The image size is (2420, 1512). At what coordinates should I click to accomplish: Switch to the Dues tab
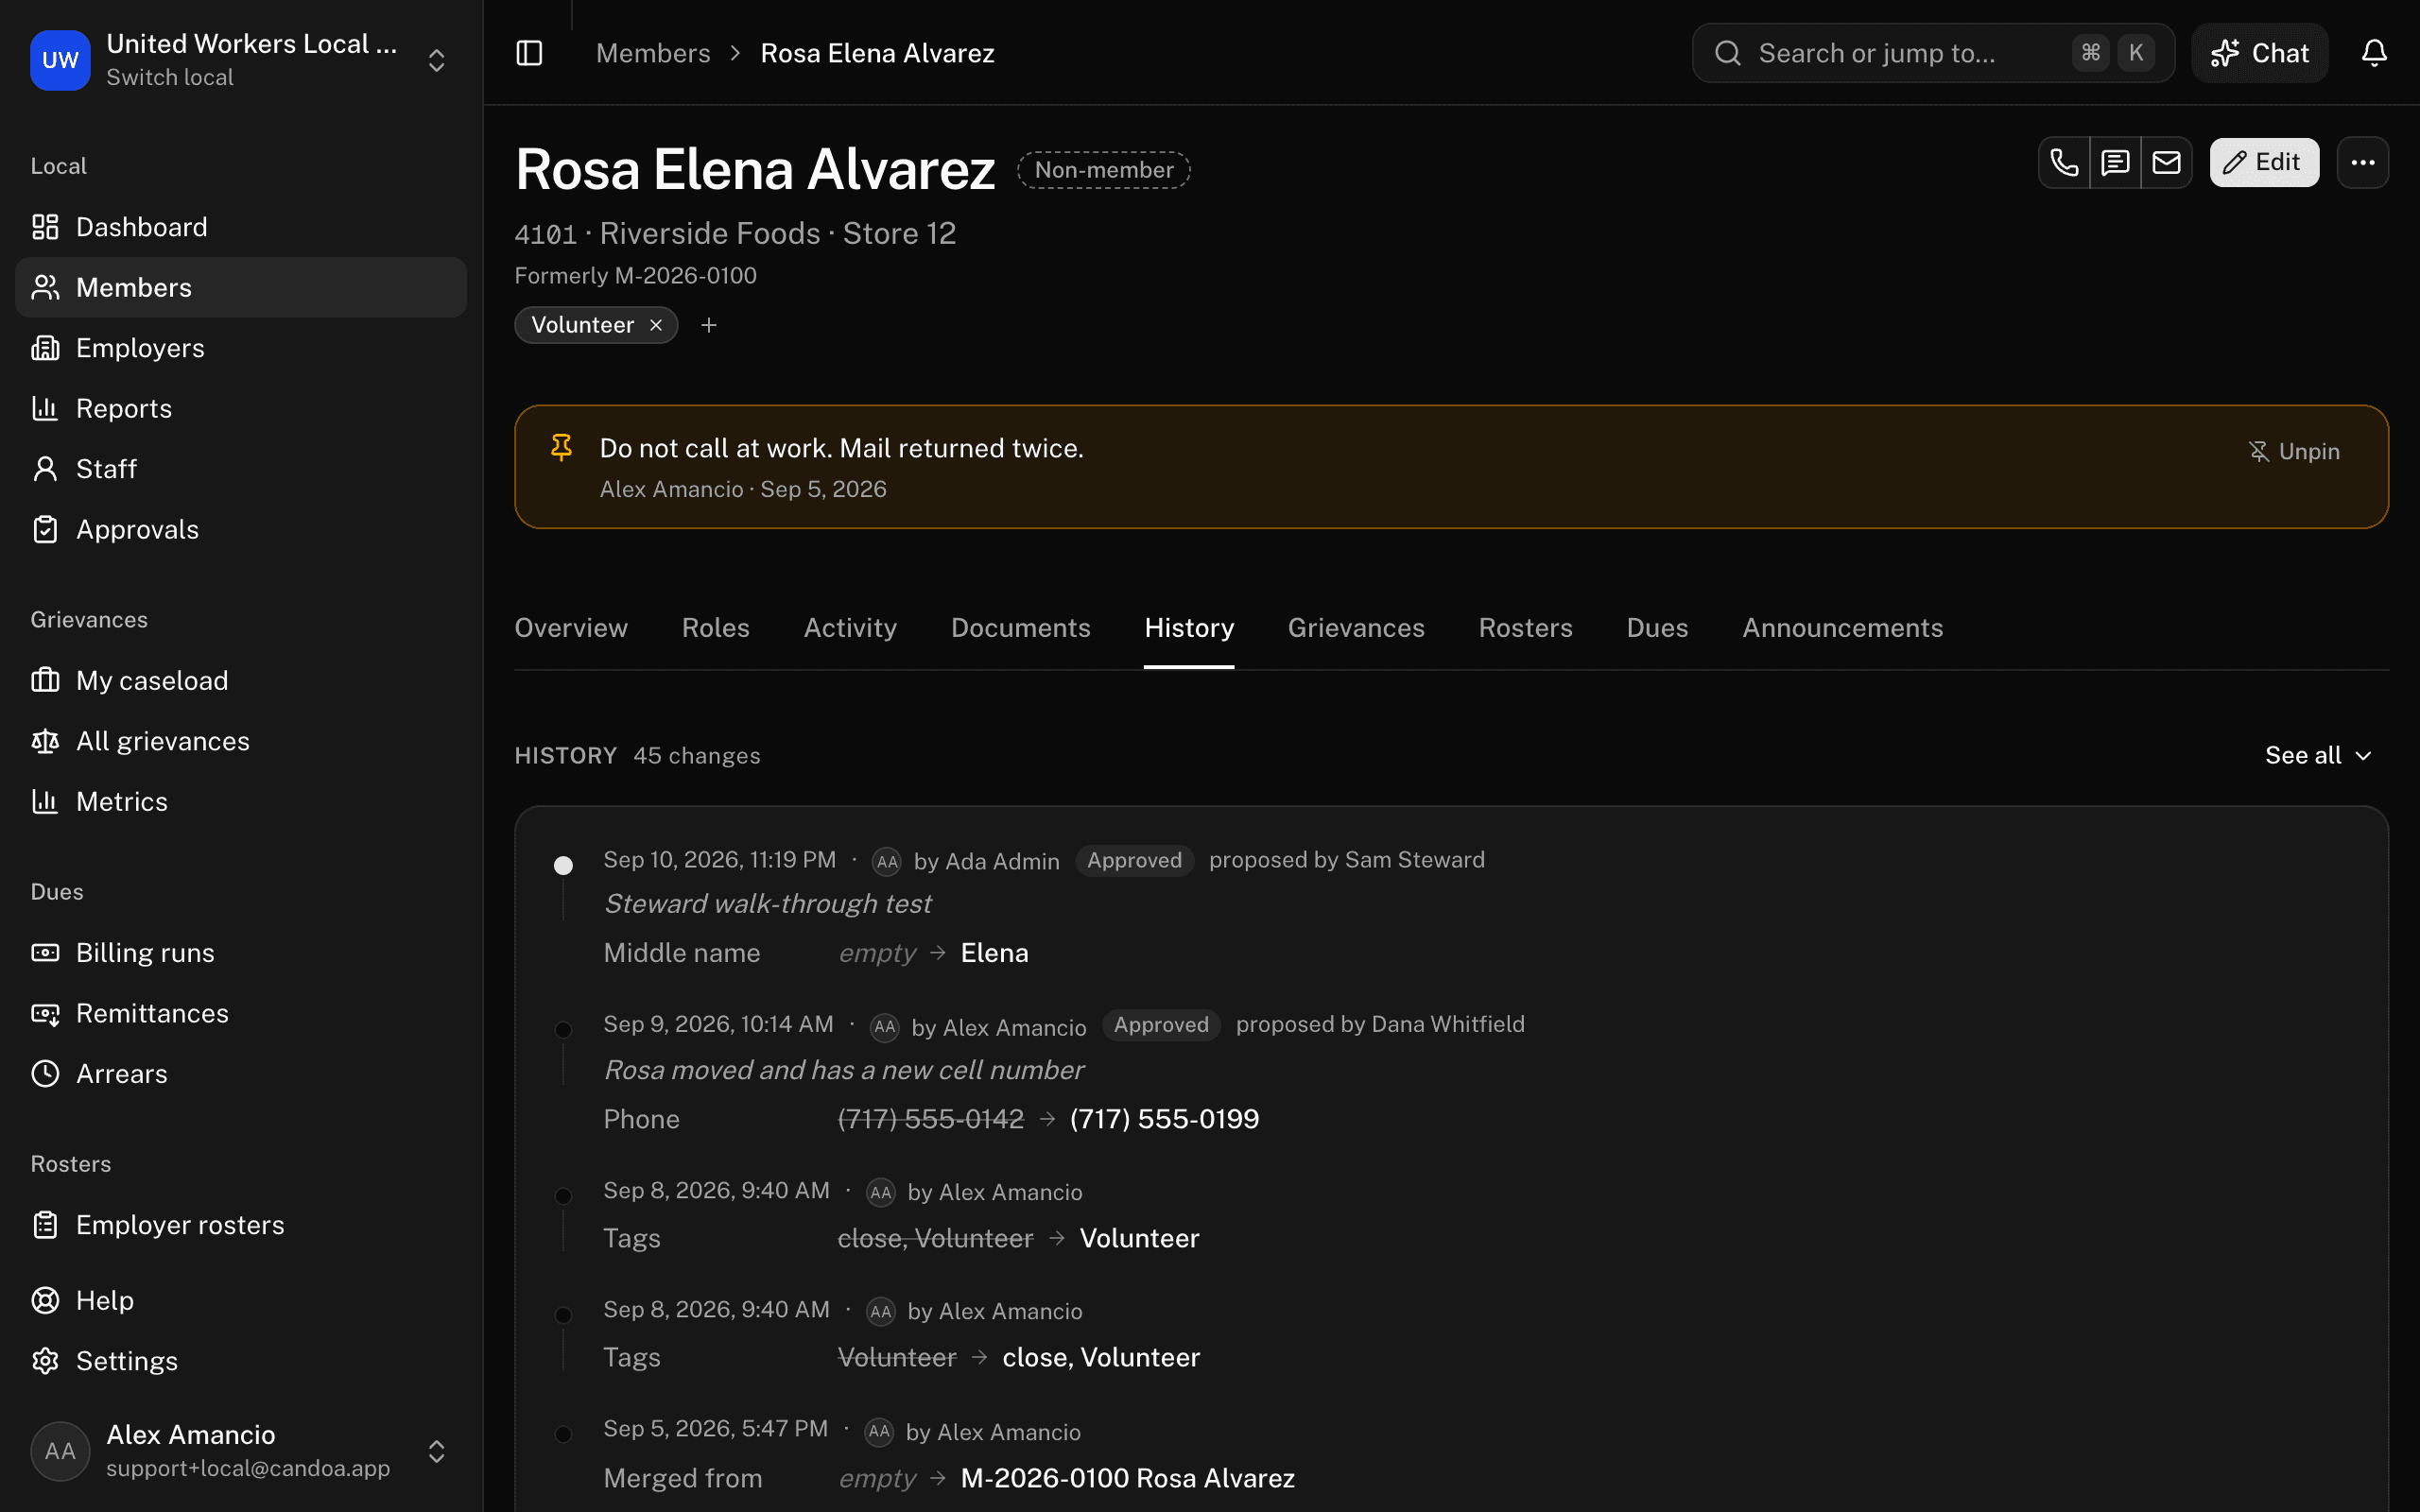(1657, 628)
